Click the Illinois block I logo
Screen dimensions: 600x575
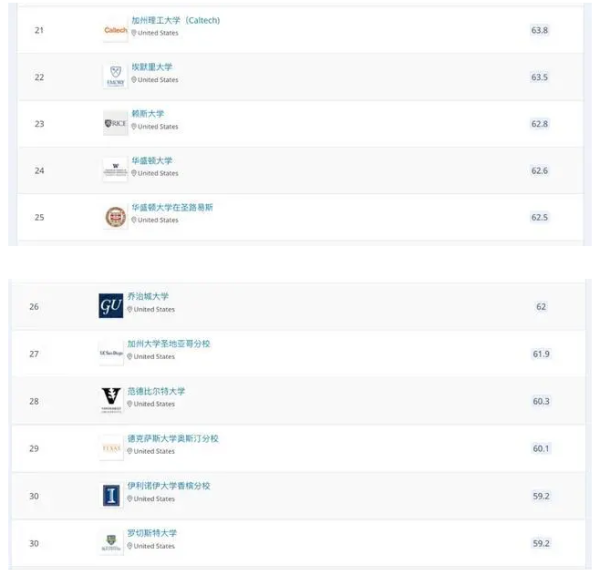point(111,495)
